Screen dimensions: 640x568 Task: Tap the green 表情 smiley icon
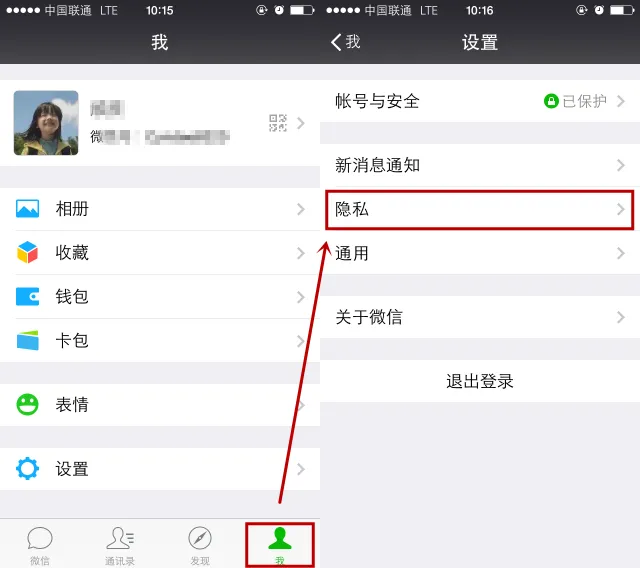point(27,404)
